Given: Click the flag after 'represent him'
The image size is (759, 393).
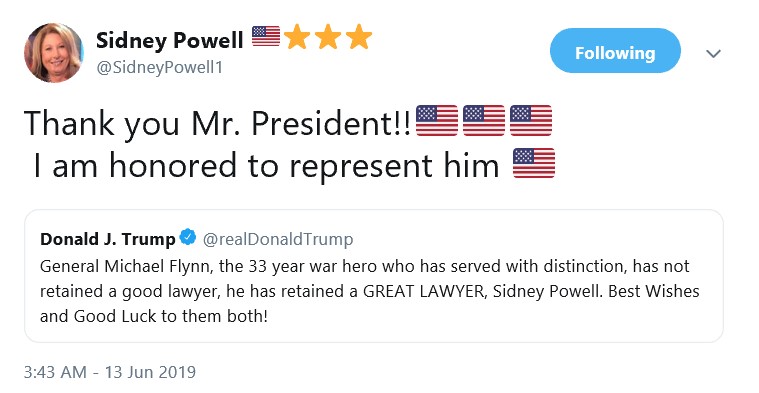Looking at the screenshot, I should (x=533, y=163).
